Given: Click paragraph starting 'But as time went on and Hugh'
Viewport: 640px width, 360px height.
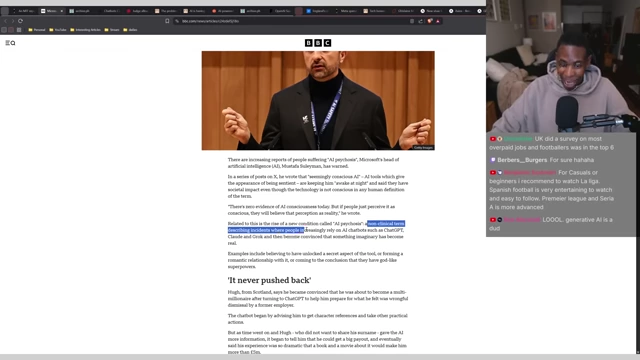Looking at the screenshot, I should coord(317,342).
